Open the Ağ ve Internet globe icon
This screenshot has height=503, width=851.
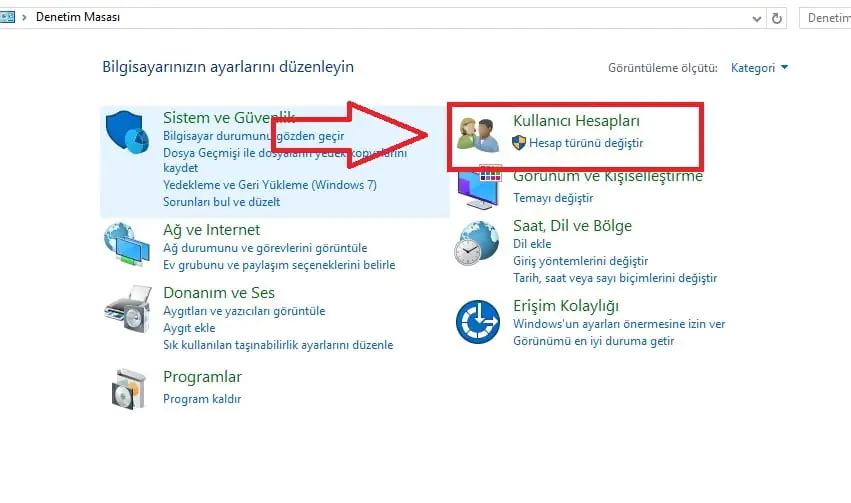click(x=127, y=244)
